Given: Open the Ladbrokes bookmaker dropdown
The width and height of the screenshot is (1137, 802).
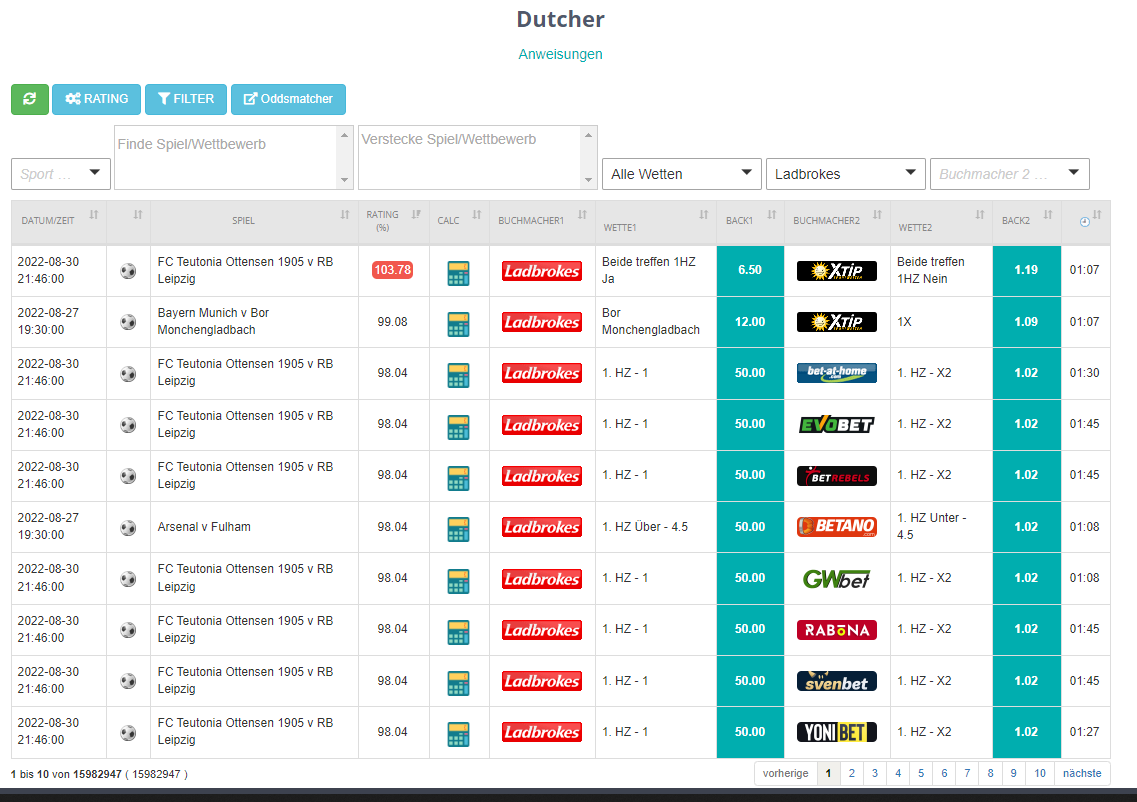Looking at the screenshot, I should click(845, 174).
